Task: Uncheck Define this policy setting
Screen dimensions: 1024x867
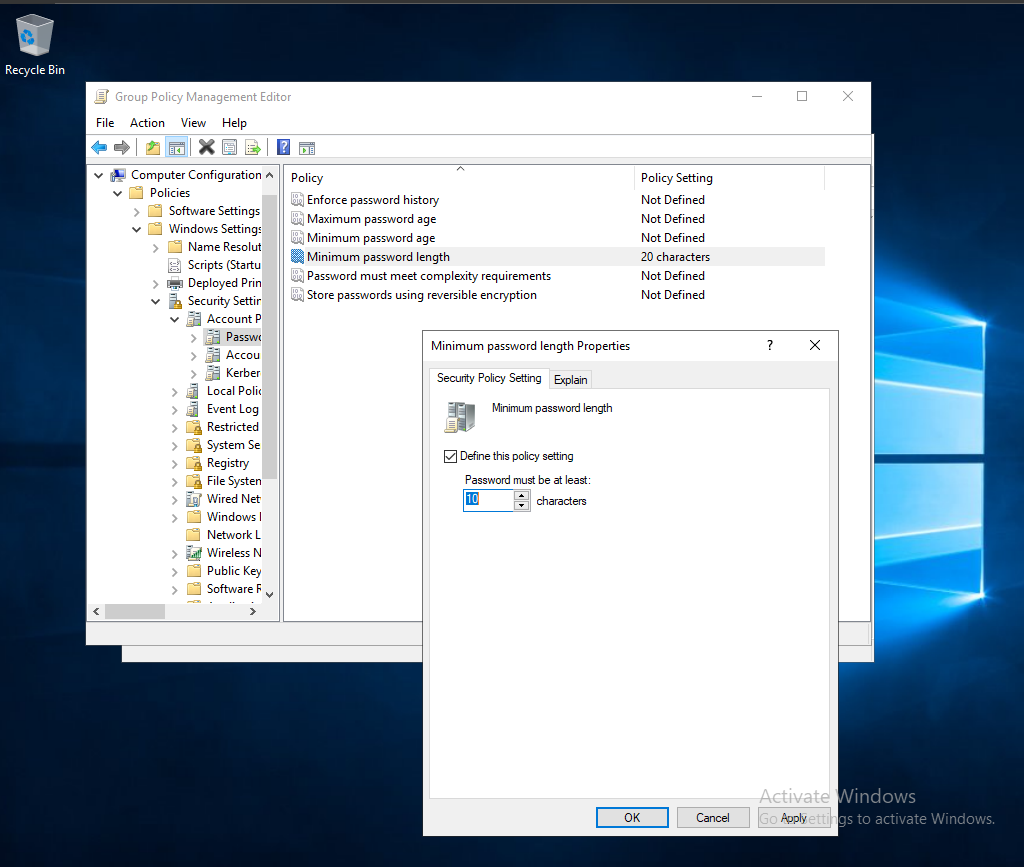Action: pos(450,456)
